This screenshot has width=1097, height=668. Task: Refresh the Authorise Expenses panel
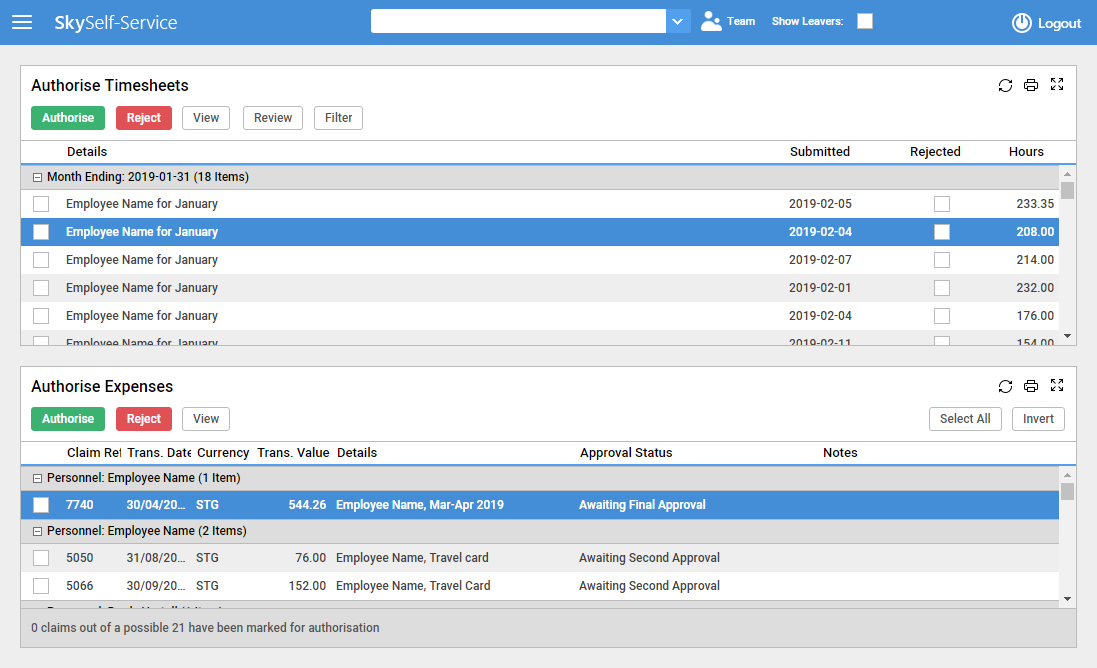[x=1005, y=386]
